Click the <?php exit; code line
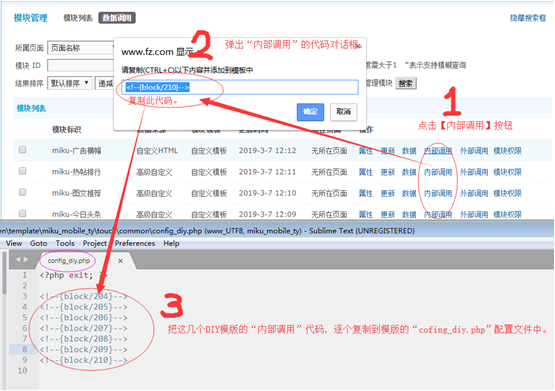This screenshot has width=555, height=391. pos(73,275)
